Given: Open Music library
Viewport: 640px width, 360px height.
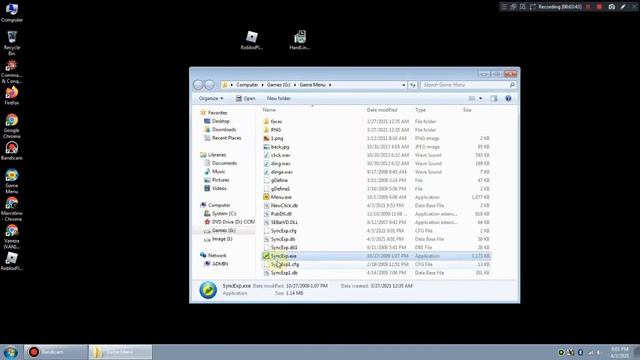Looking at the screenshot, I should [218, 171].
